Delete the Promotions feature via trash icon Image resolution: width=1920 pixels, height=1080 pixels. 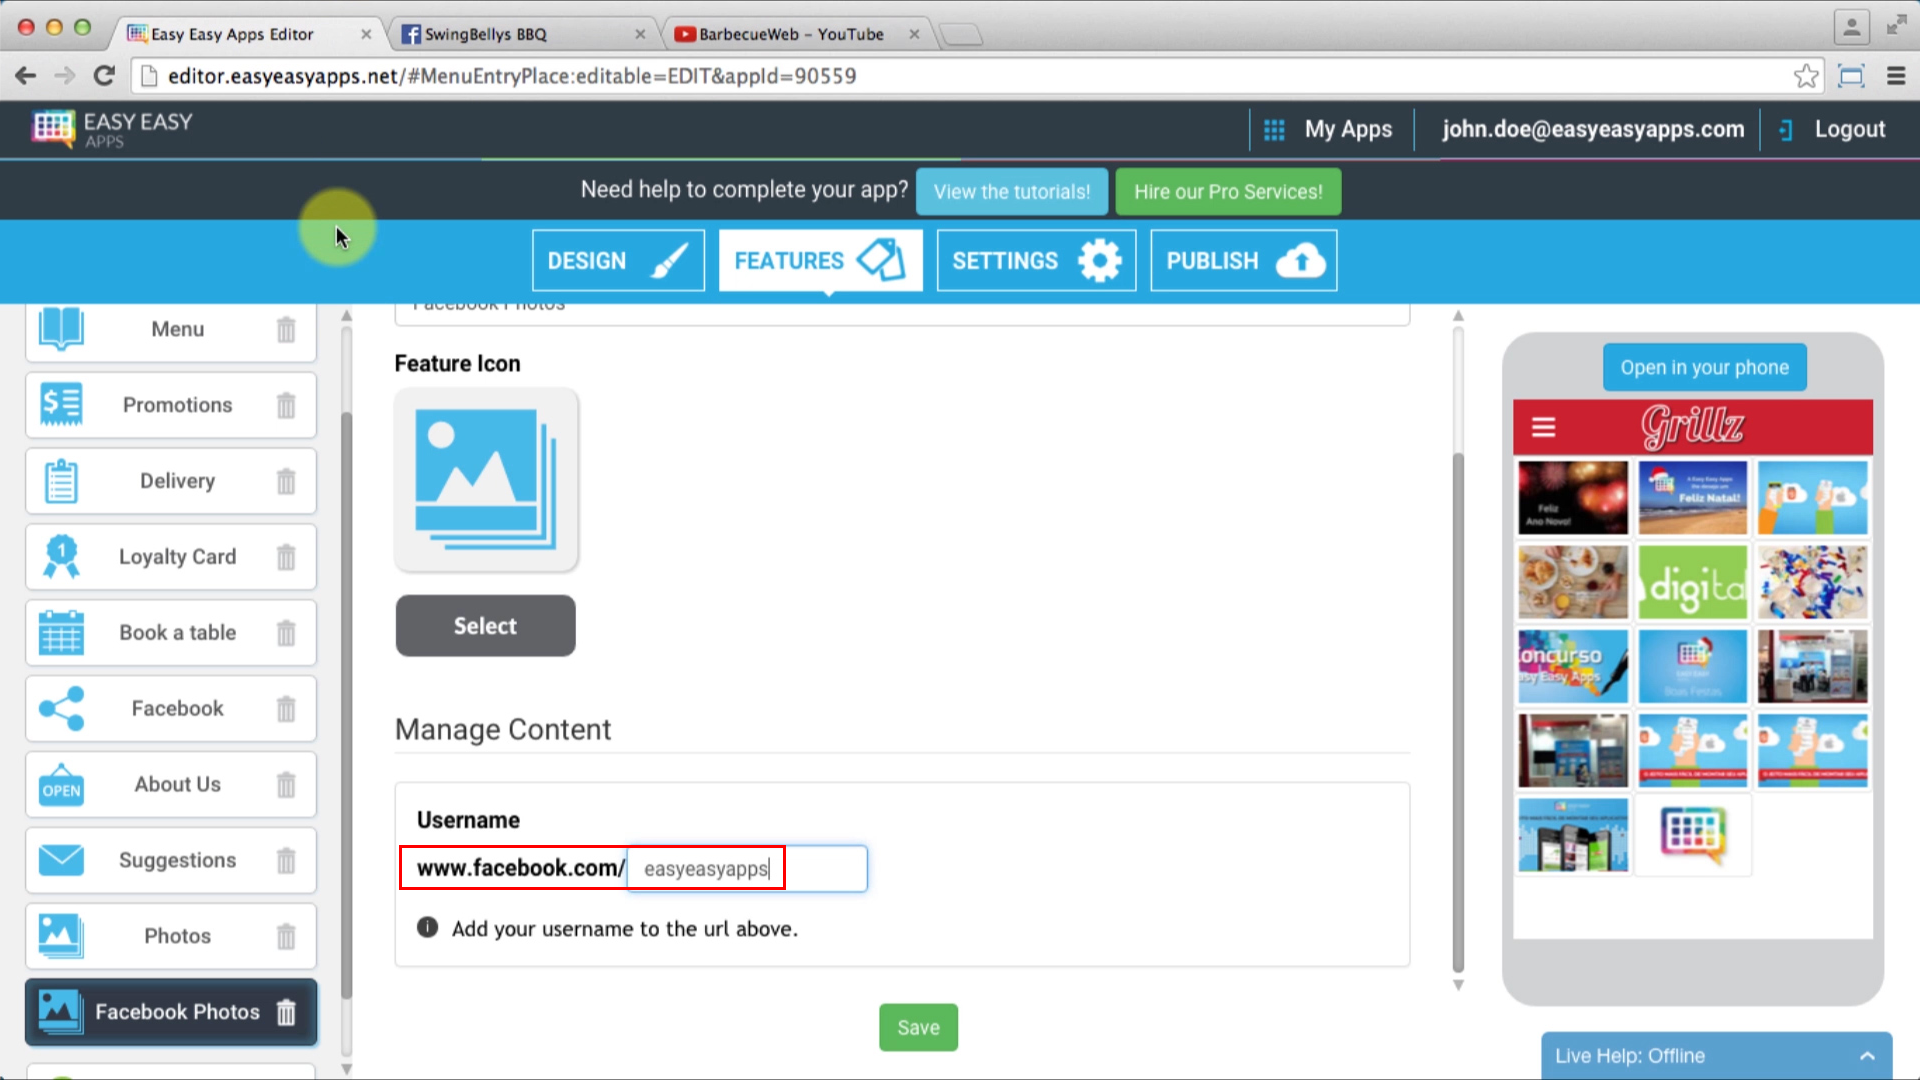click(x=286, y=405)
